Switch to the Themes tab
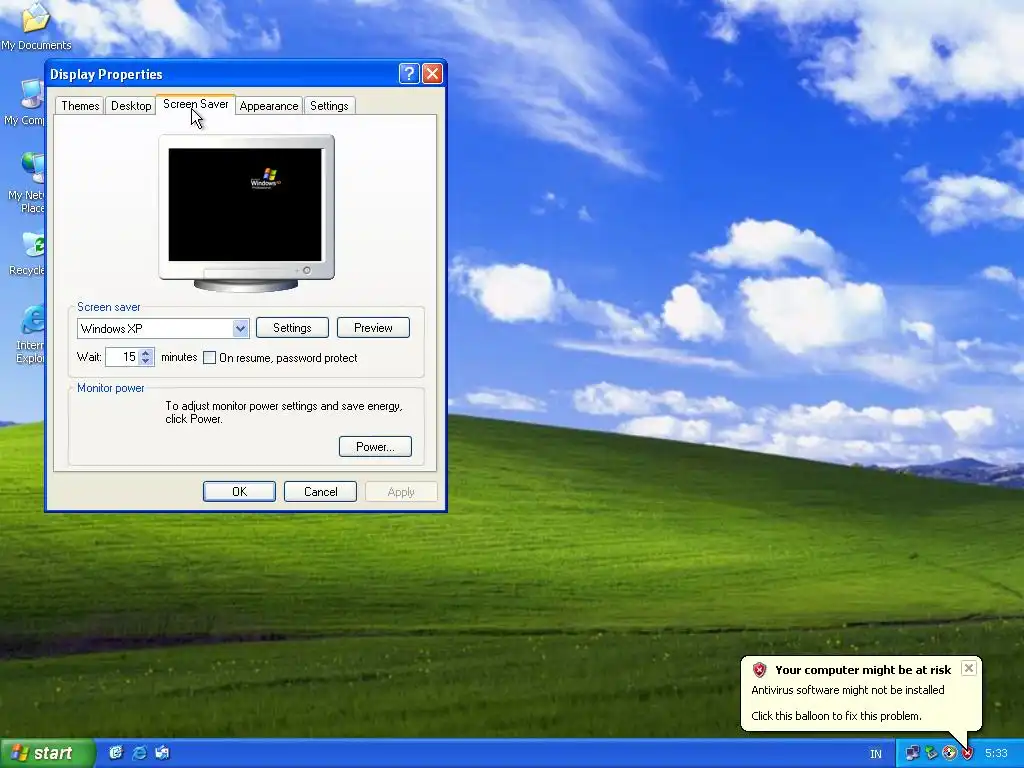 tap(80, 106)
